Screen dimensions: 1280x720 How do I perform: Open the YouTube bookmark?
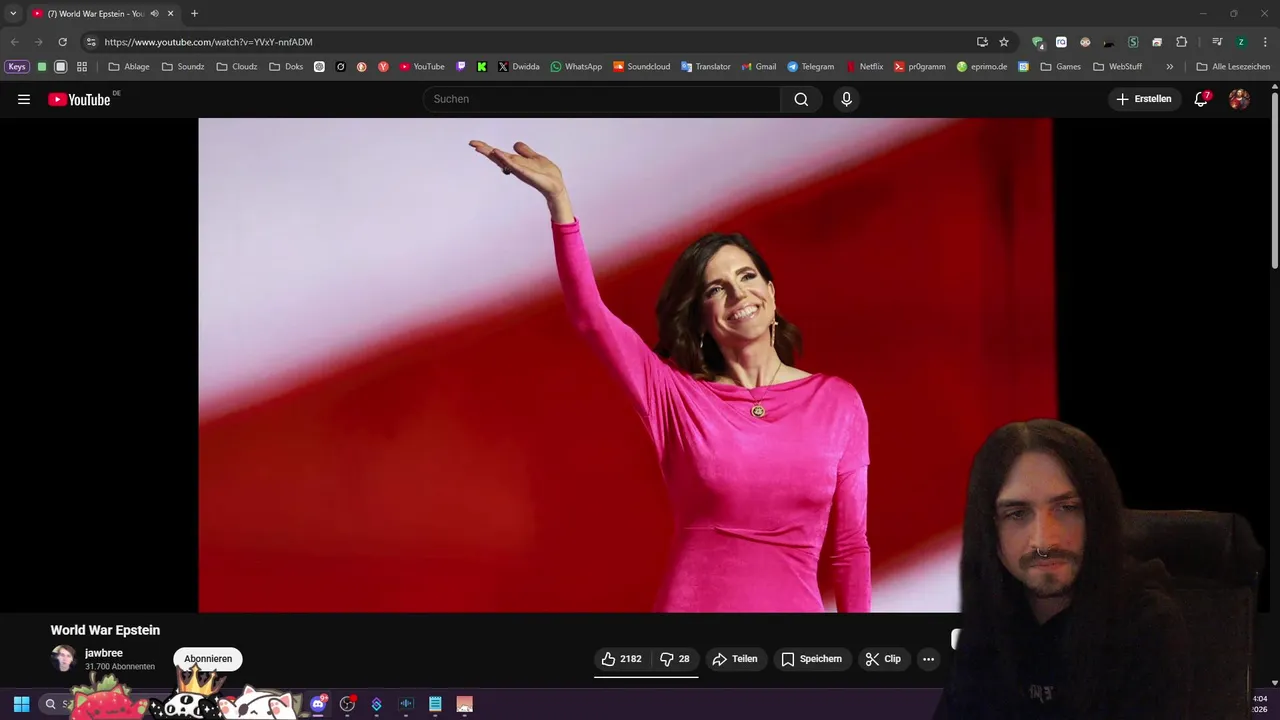click(x=422, y=67)
